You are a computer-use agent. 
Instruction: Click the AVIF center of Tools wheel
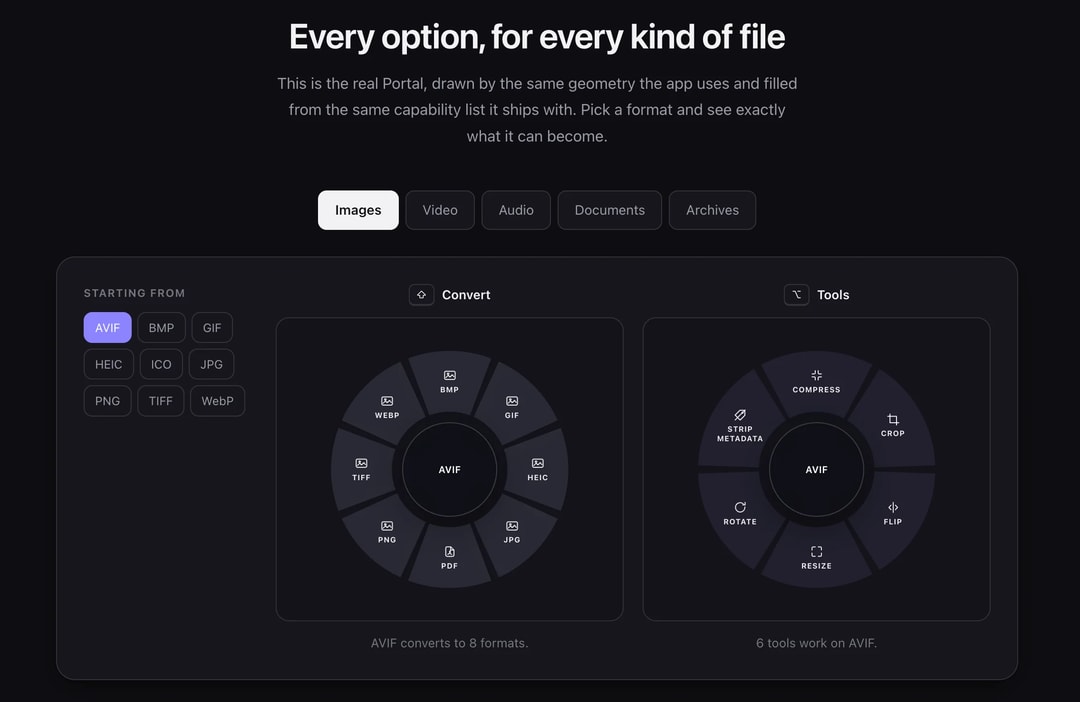pos(816,469)
